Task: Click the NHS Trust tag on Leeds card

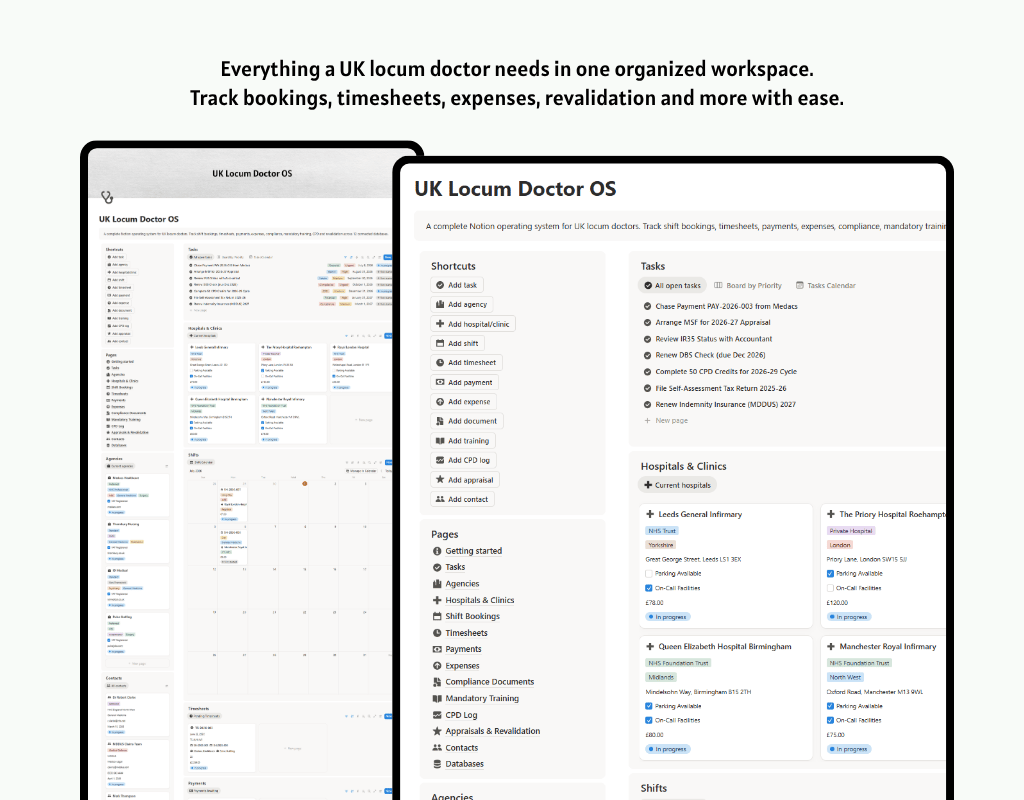Action: click(662, 531)
